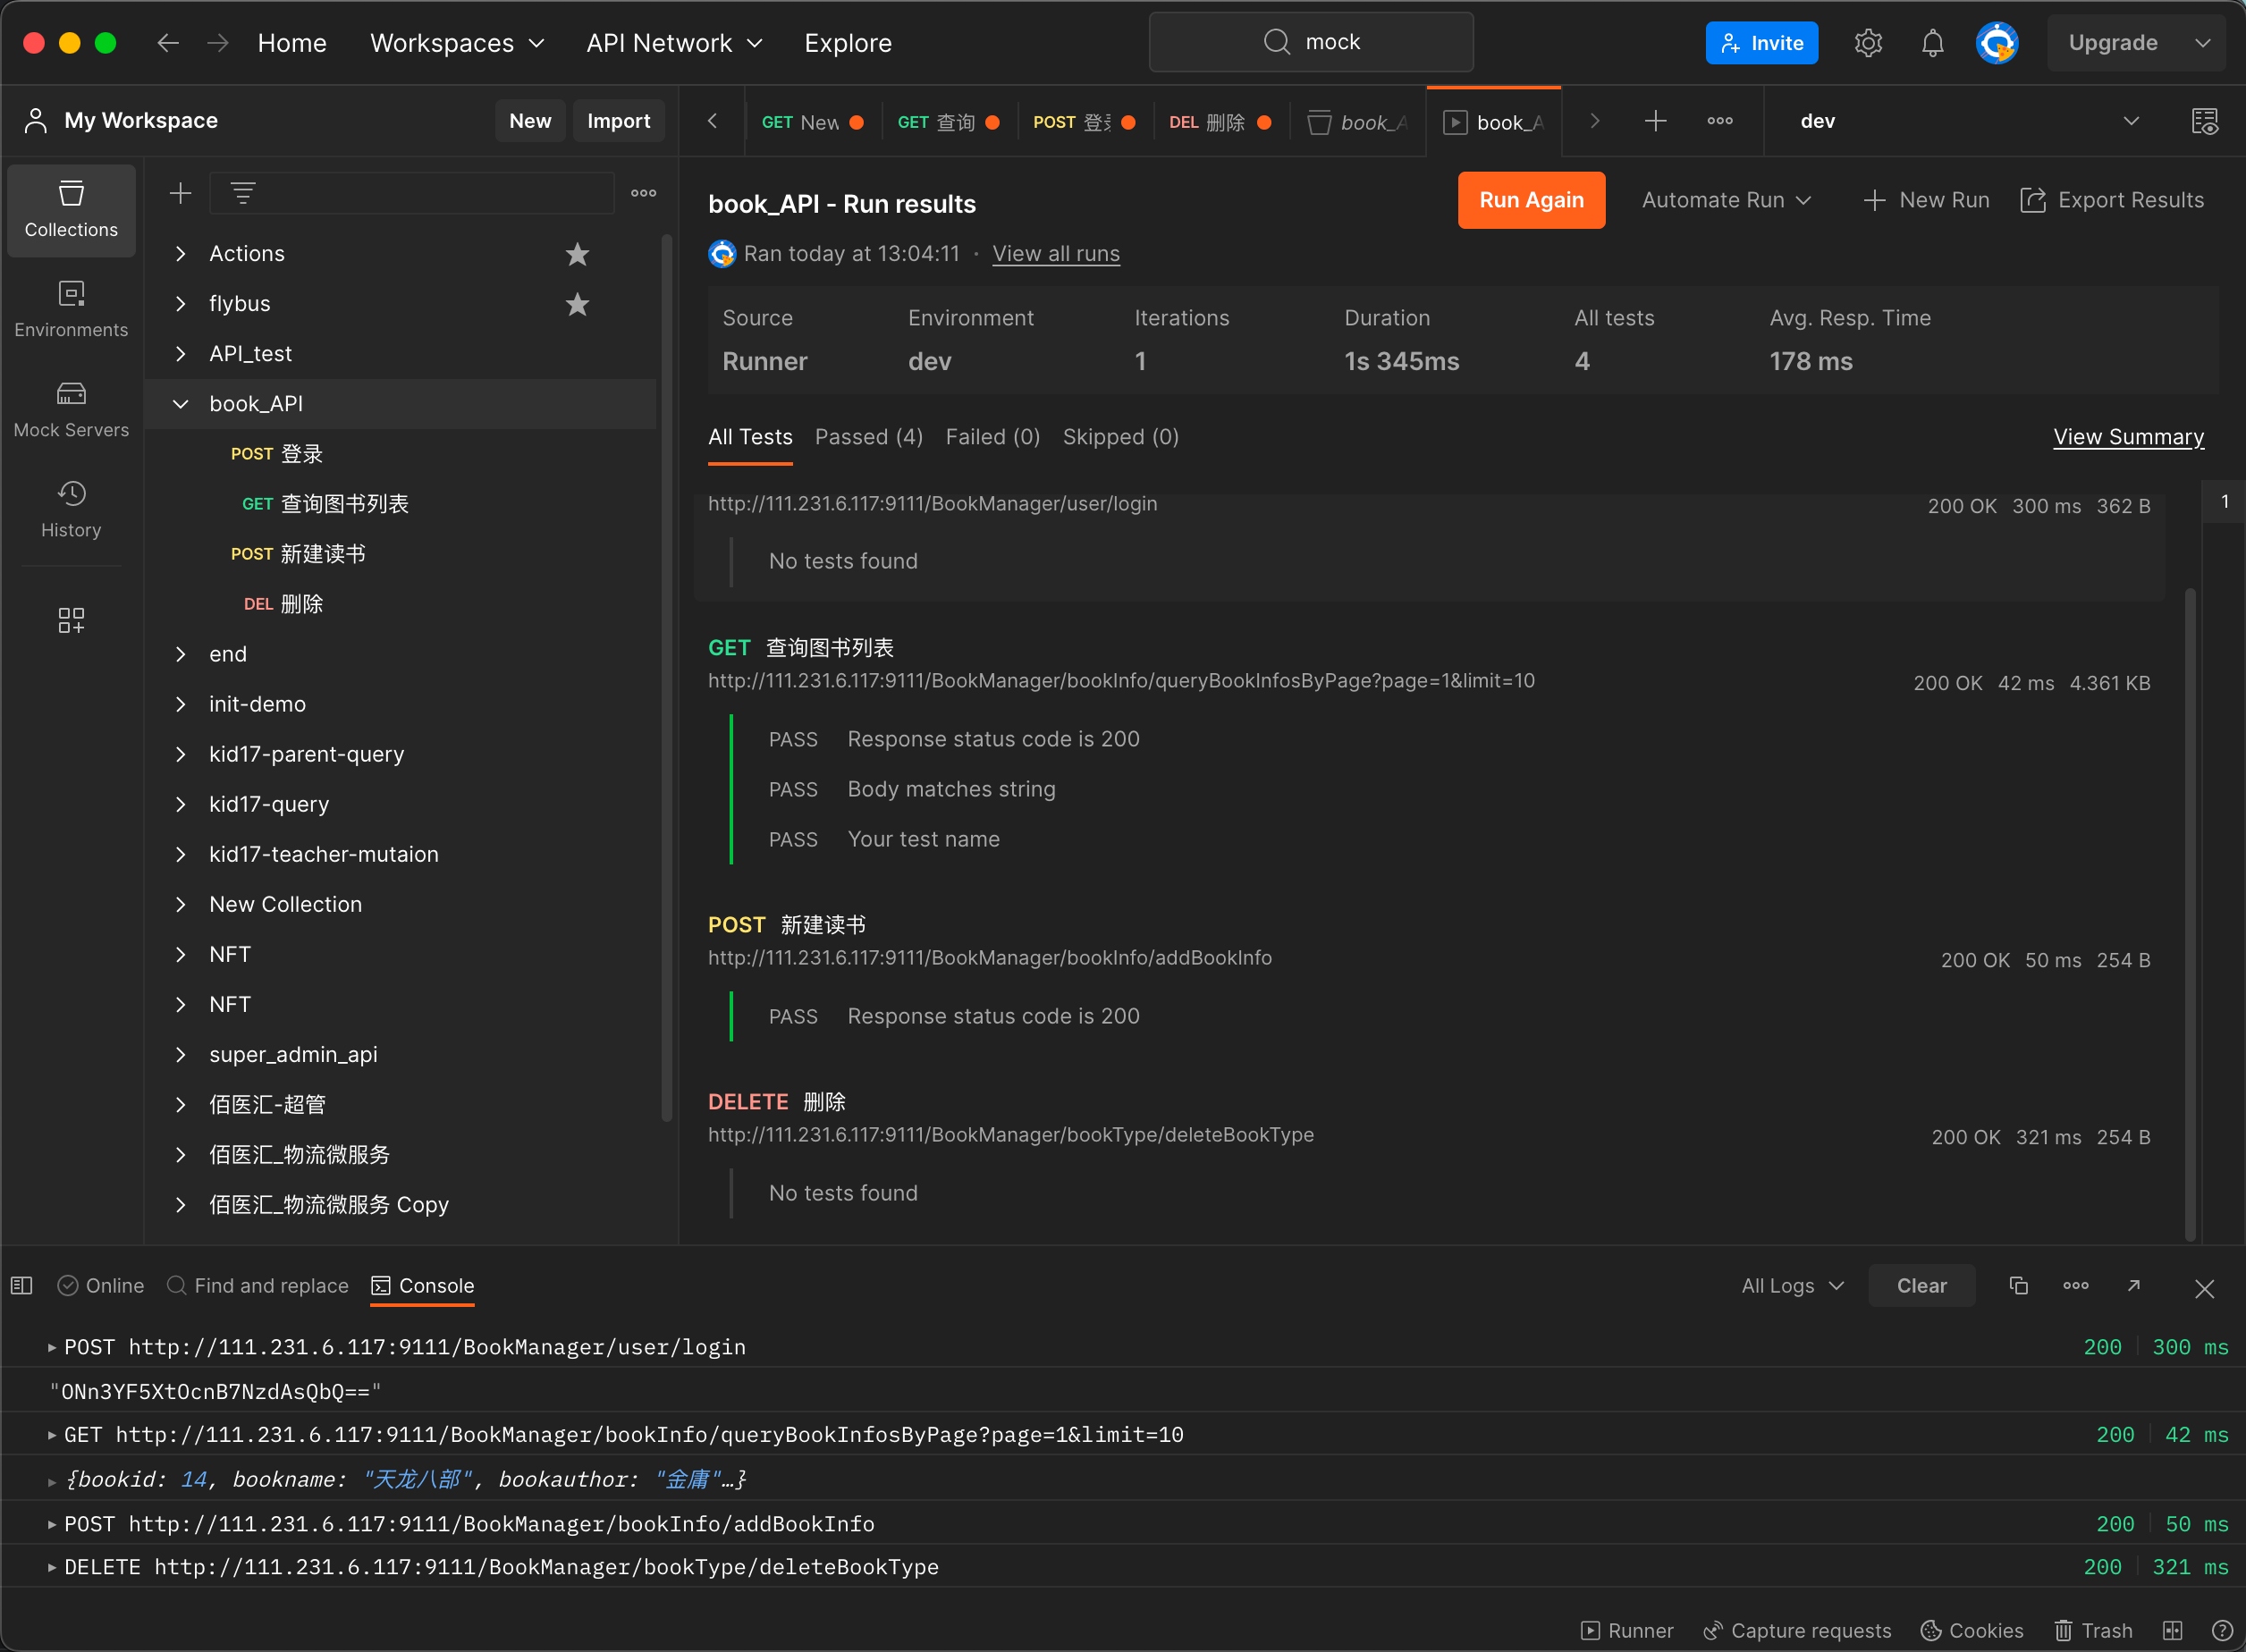Toggle the star on flybus collection
2246x1652 pixels.
[577, 304]
